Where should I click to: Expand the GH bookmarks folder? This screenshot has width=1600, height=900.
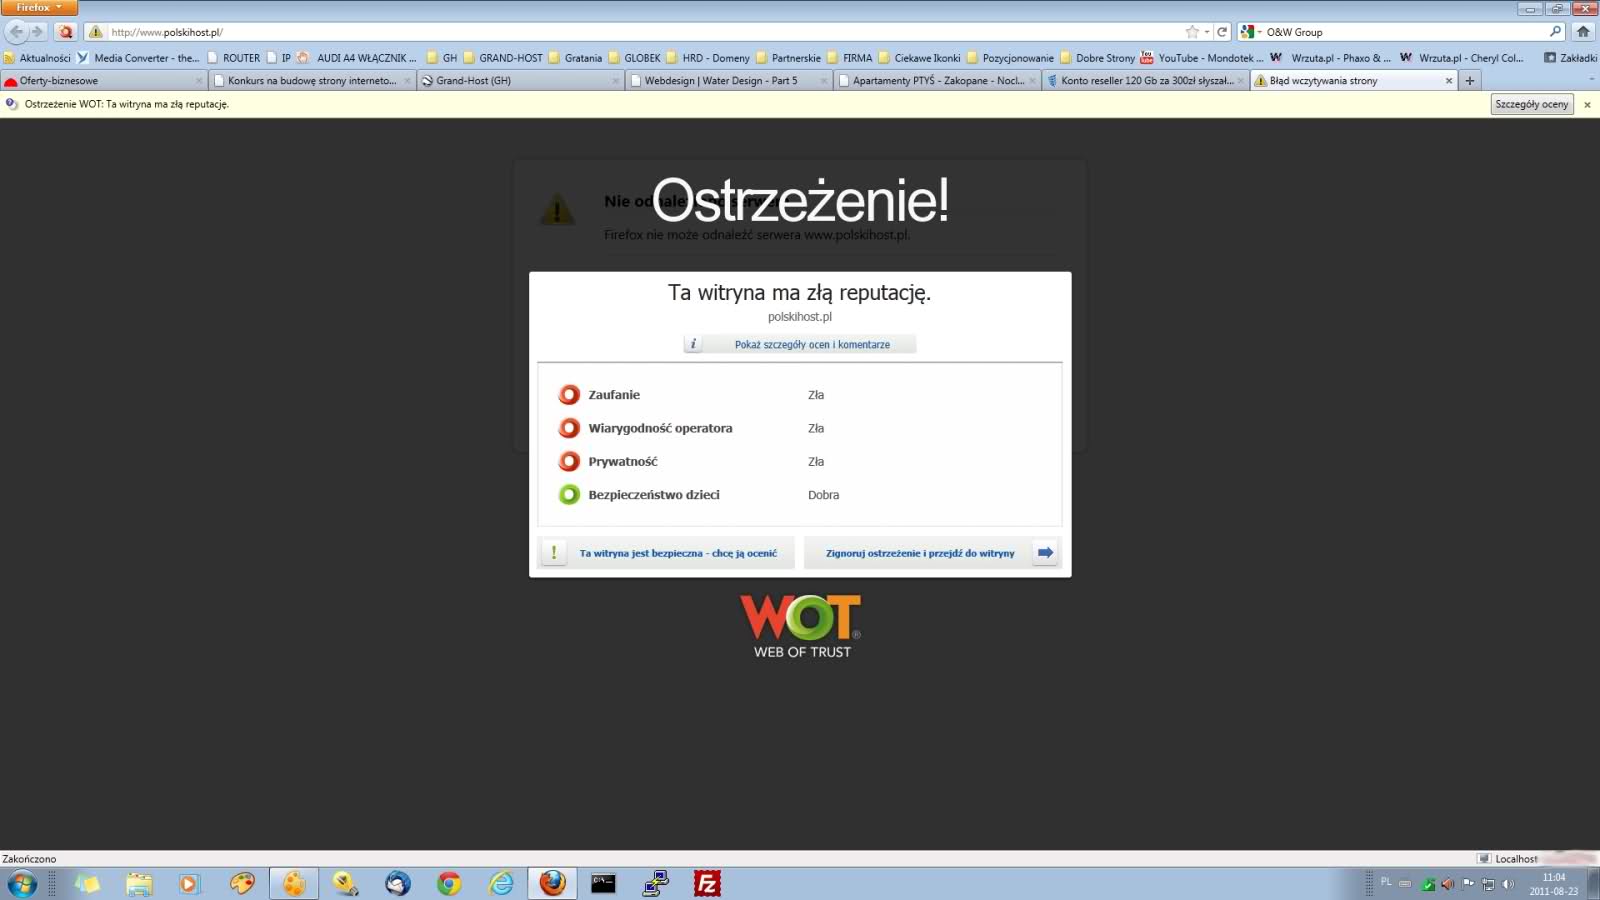(x=442, y=58)
